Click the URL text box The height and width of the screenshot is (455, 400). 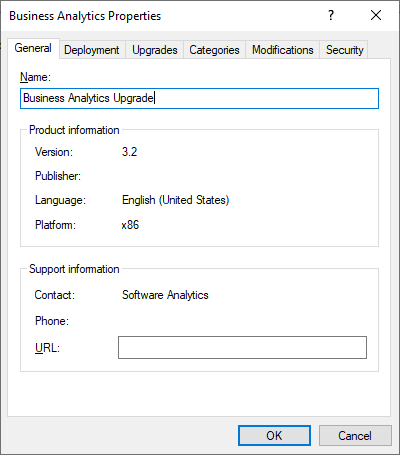242,347
